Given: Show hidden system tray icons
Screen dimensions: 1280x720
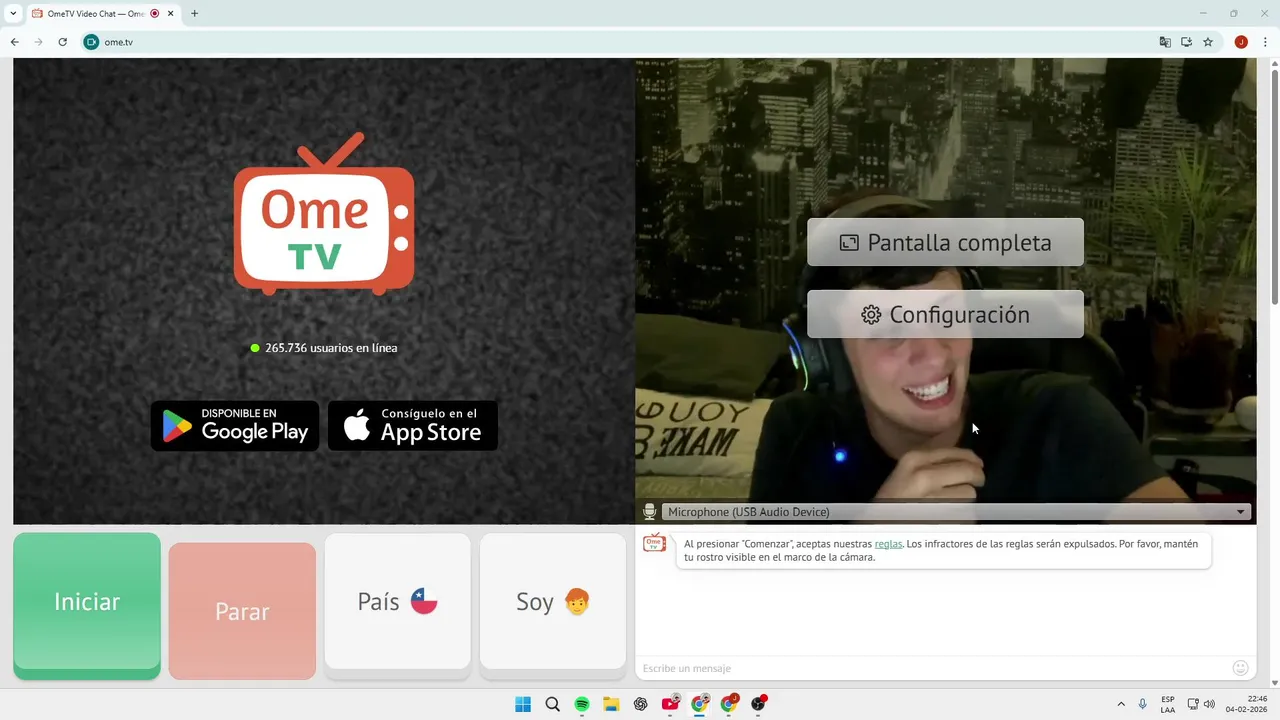Looking at the screenshot, I should [x=1121, y=704].
